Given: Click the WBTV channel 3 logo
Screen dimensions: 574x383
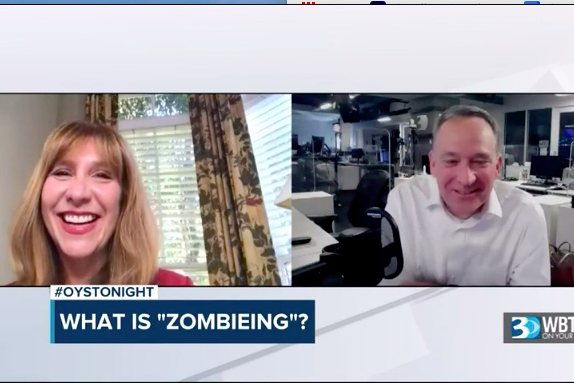Looking at the screenshot, I should coord(538,327).
